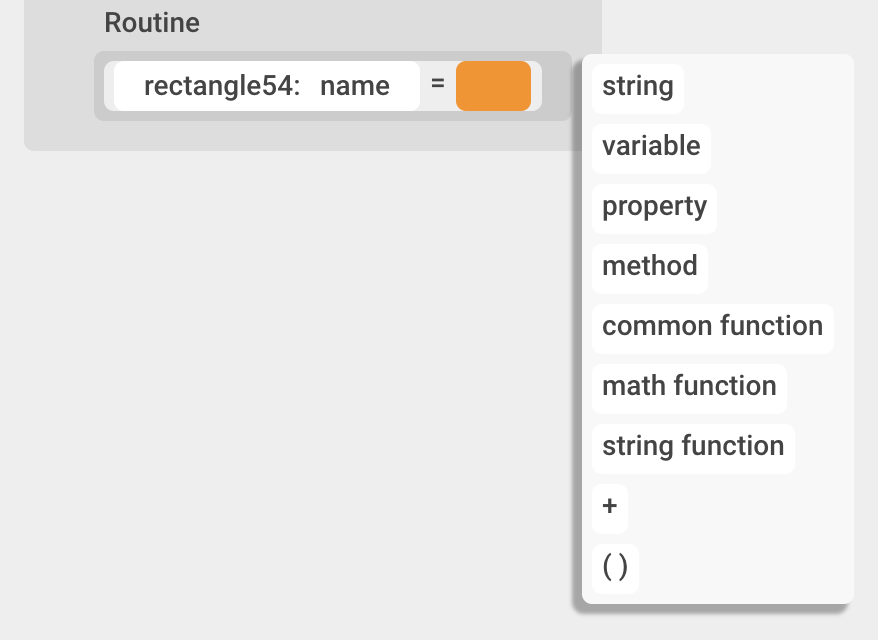Select variable in the popup menu
Screen dimensions: 878x640
coord(651,146)
